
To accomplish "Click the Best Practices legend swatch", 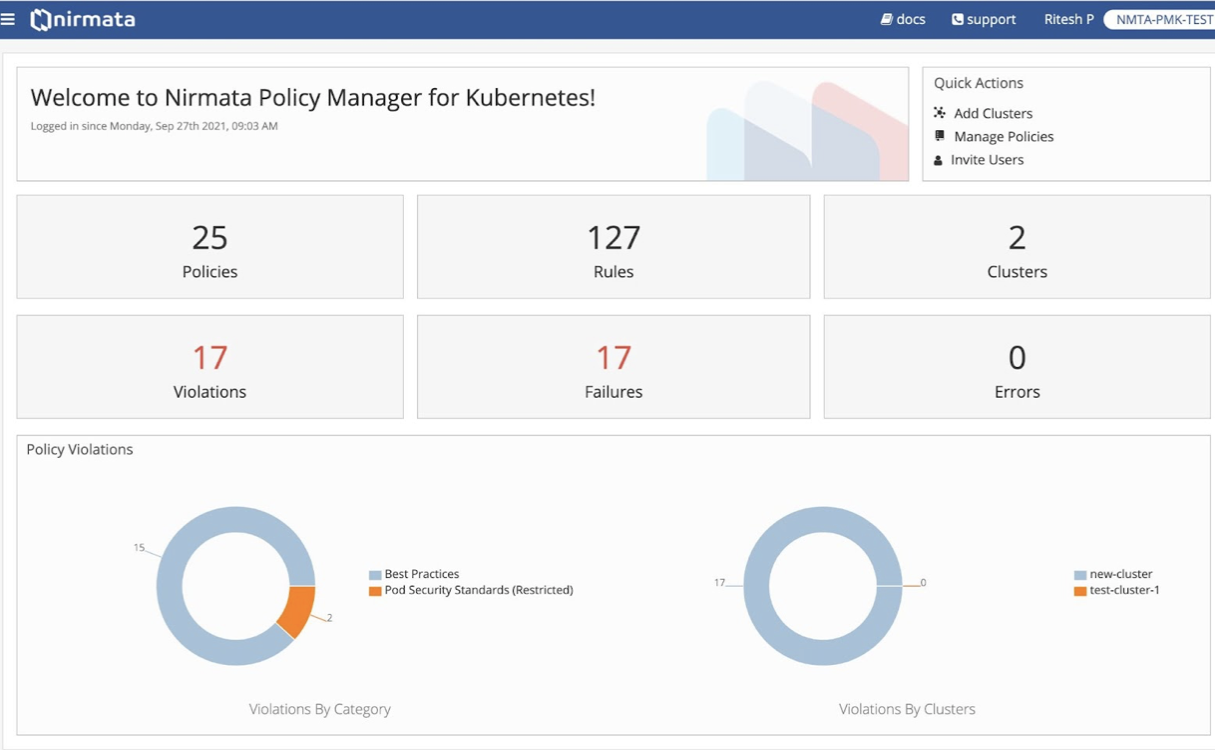I will (x=375, y=575).
